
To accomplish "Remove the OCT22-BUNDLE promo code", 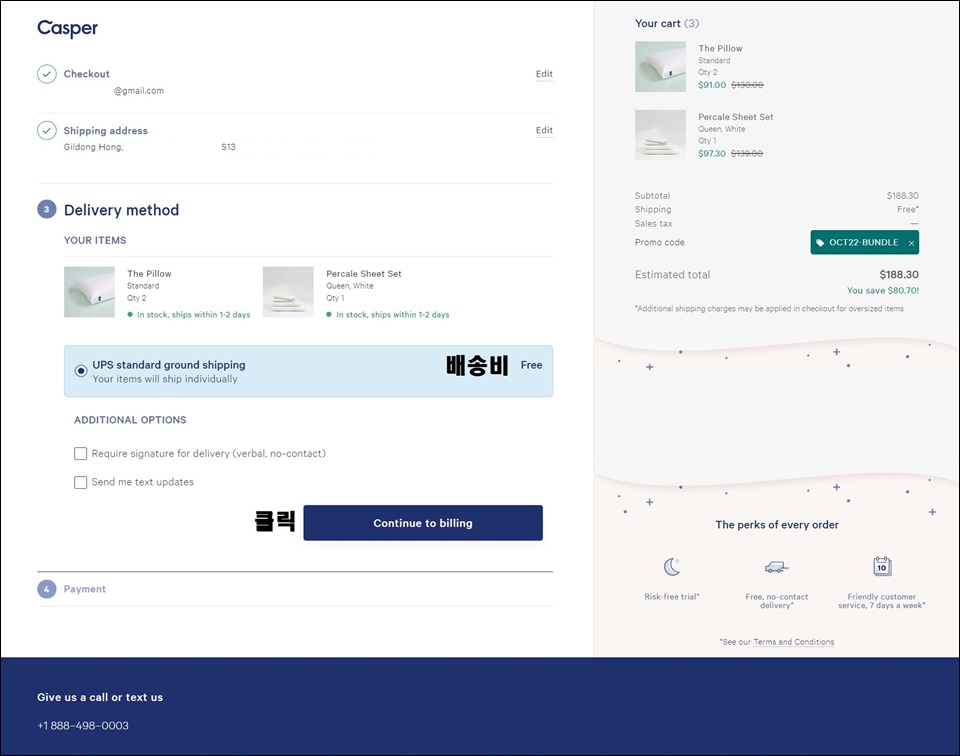I will click(x=912, y=243).
